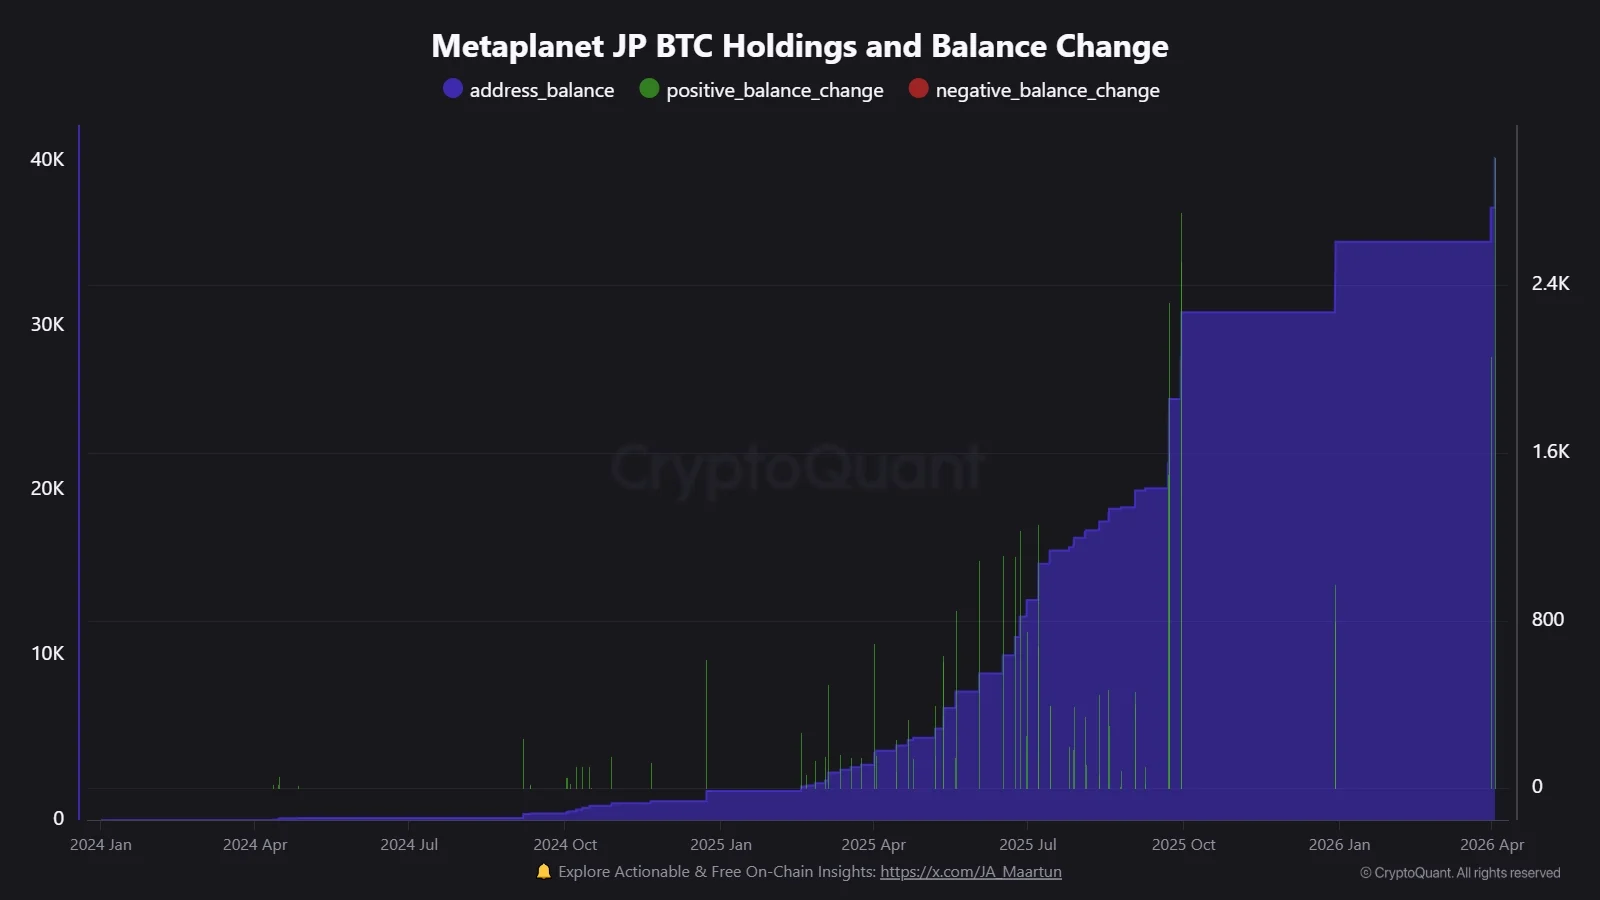This screenshot has height=900, width=1600.
Task: Click the 2024 Jan x-axis label
Action: [x=101, y=845]
